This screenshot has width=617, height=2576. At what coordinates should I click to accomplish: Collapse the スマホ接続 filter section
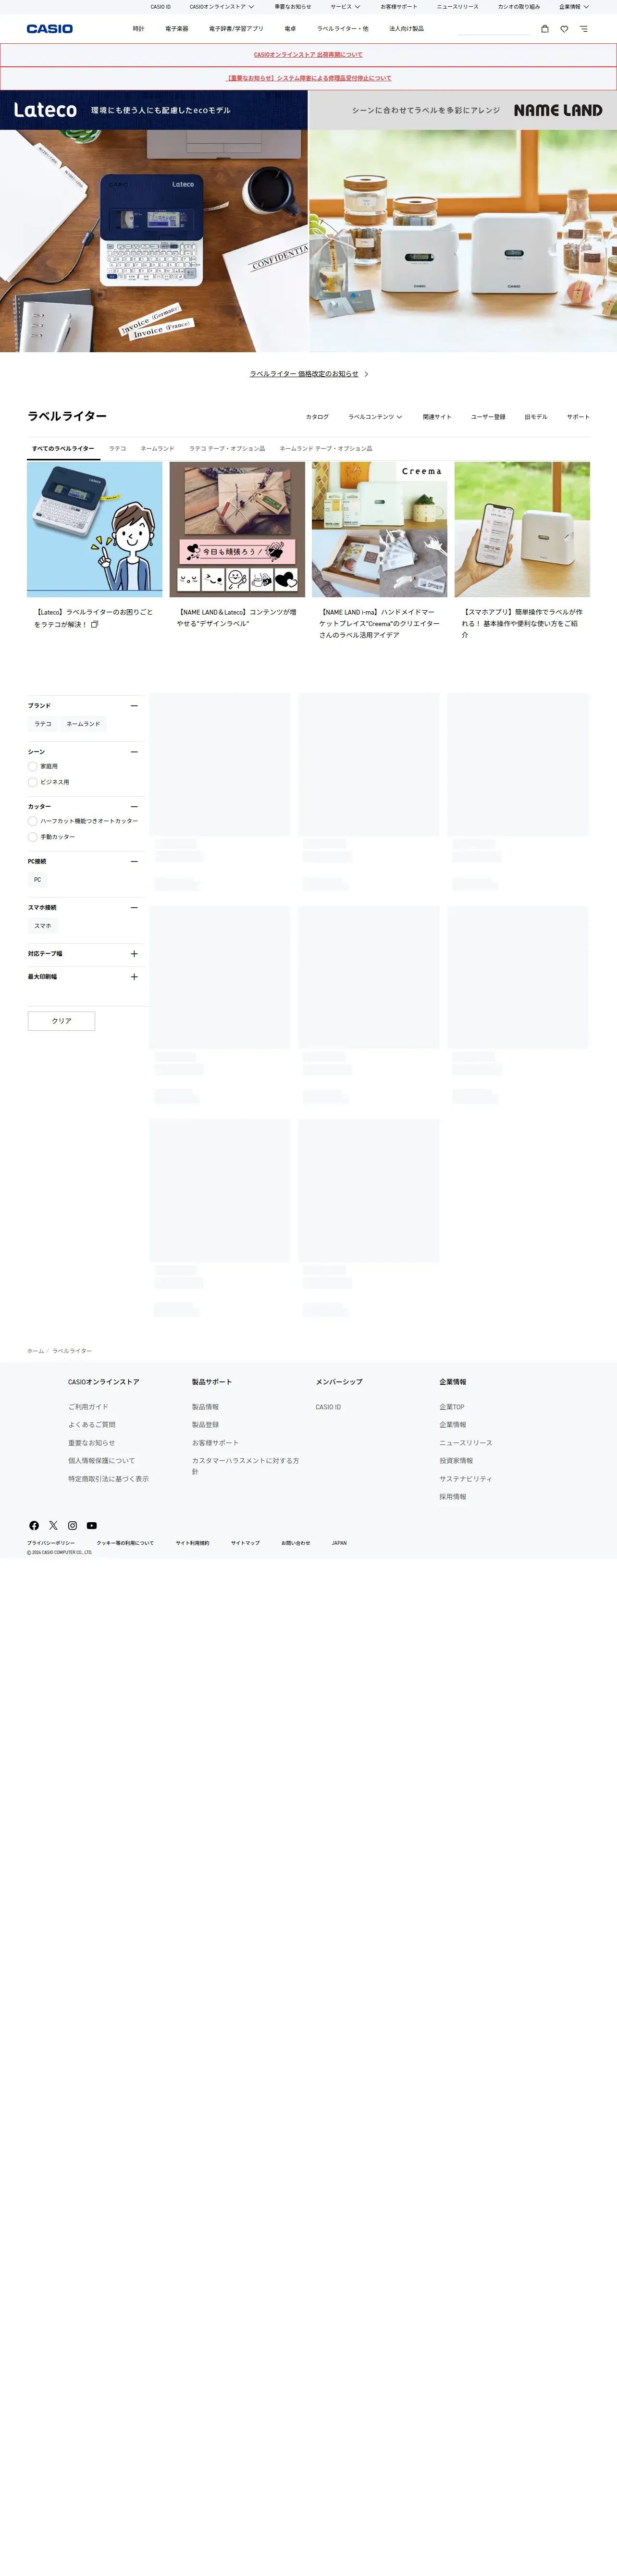point(134,908)
